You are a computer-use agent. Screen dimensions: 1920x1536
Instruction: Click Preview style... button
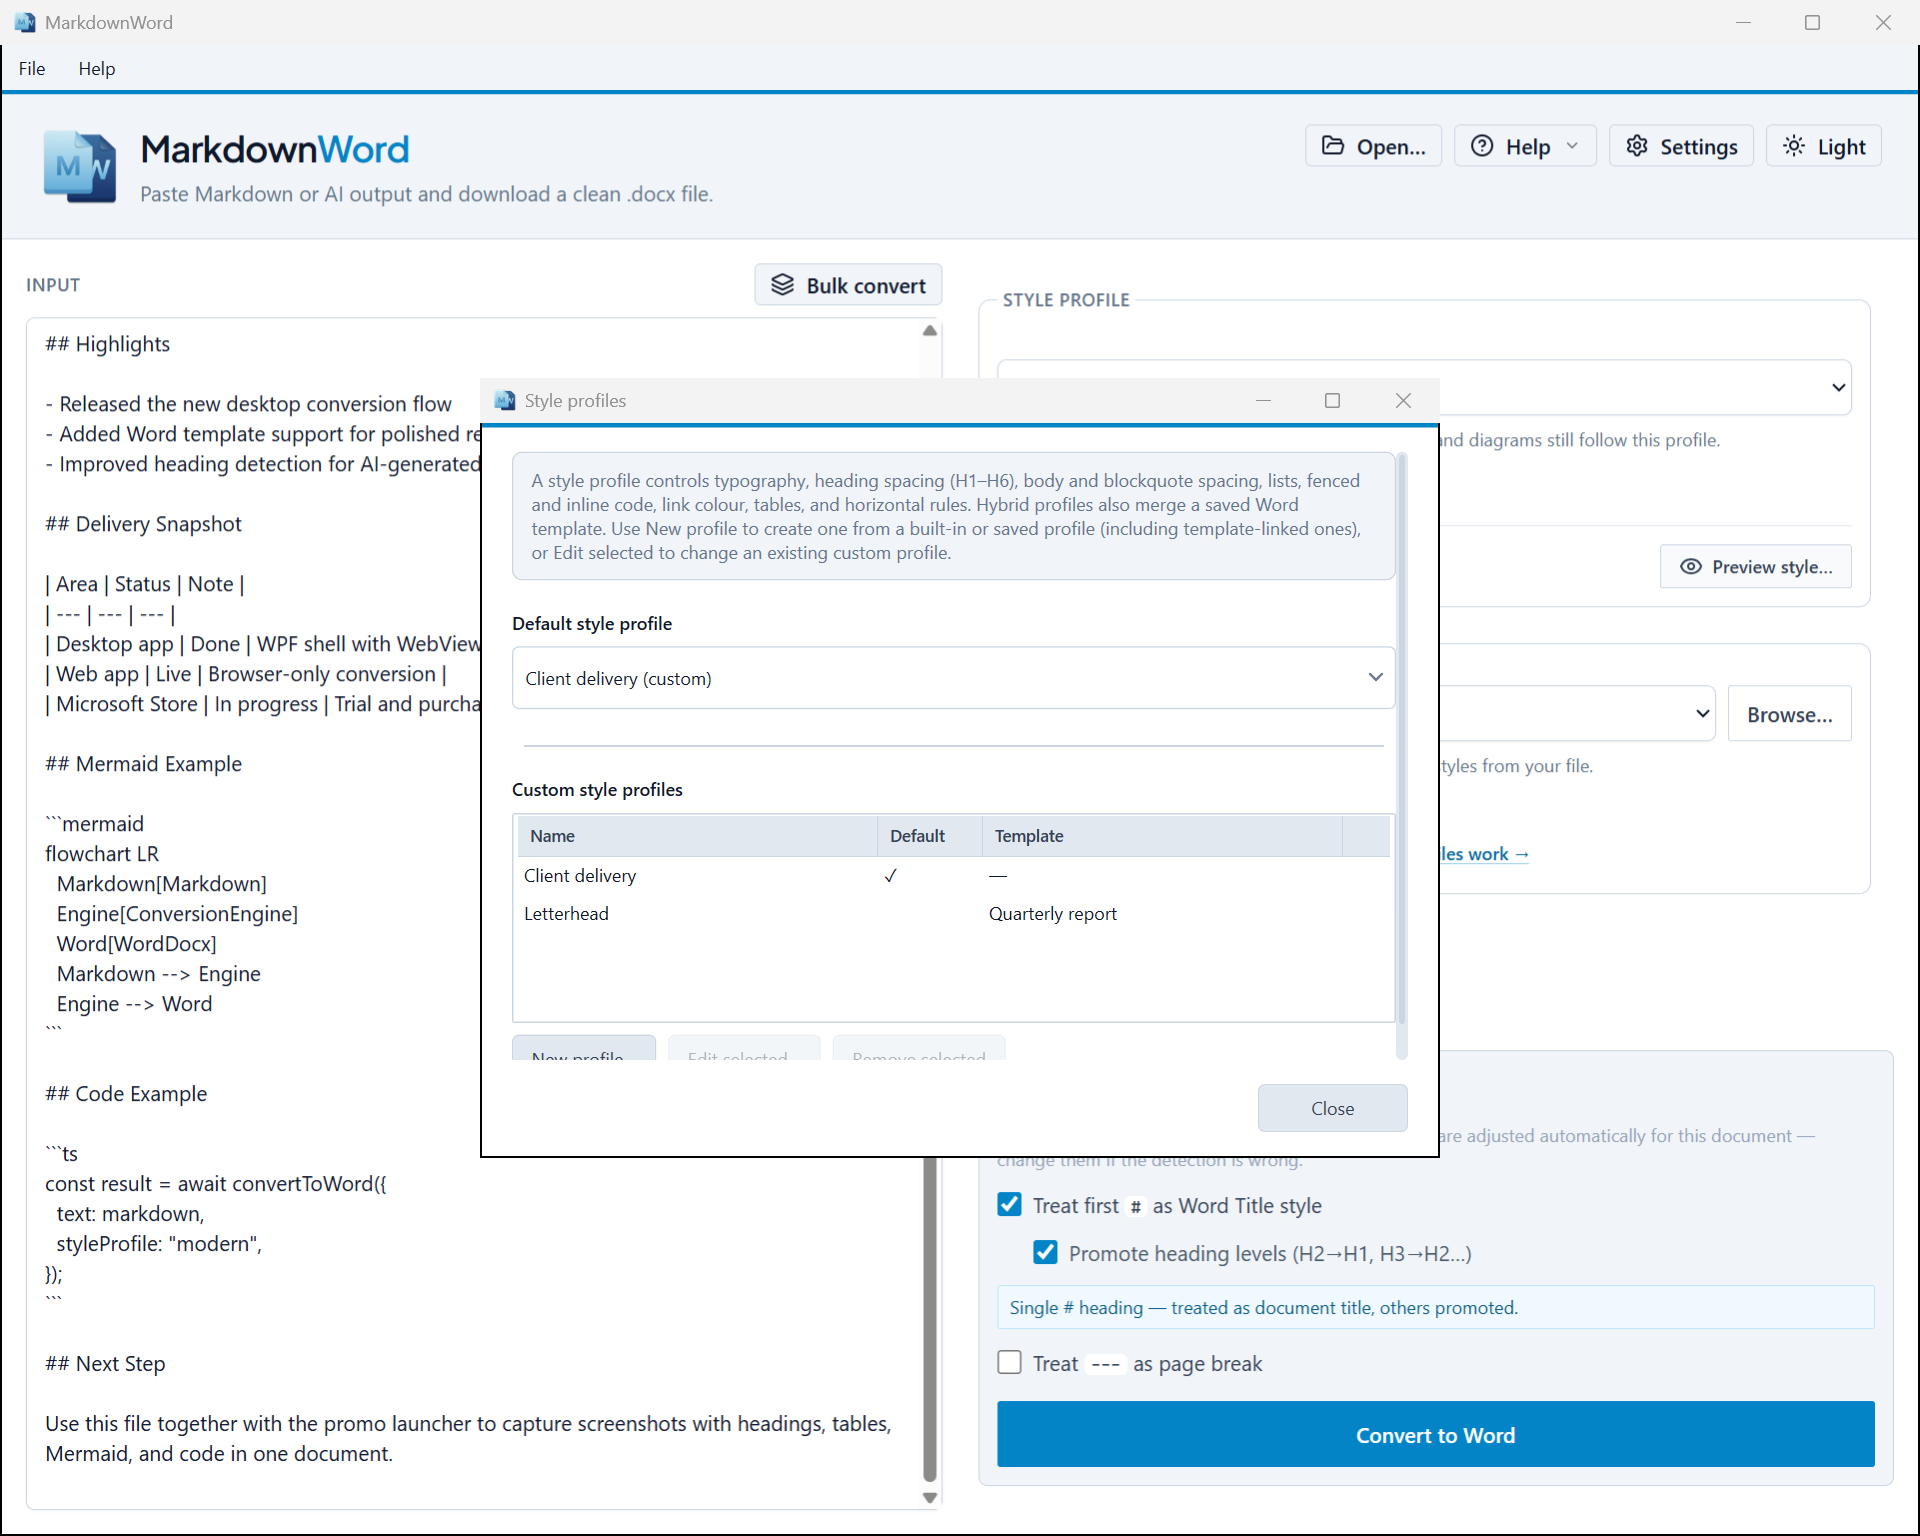(1756, 567)
